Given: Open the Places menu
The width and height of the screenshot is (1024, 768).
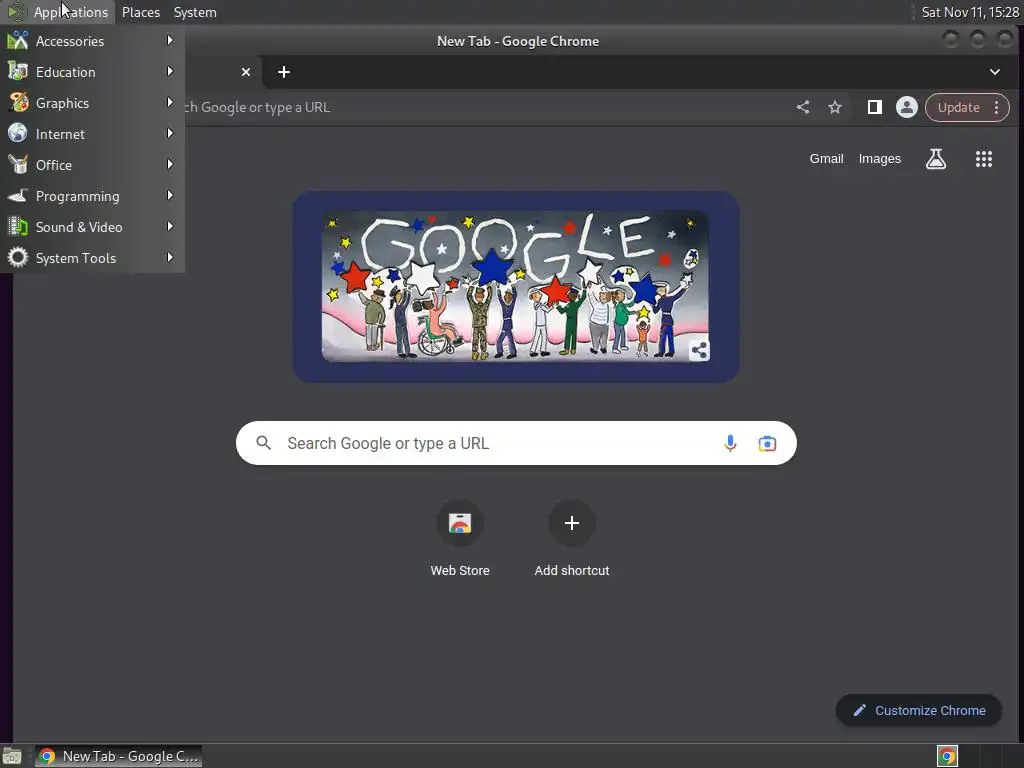Looking at the screenshot, I should [140, 12].
